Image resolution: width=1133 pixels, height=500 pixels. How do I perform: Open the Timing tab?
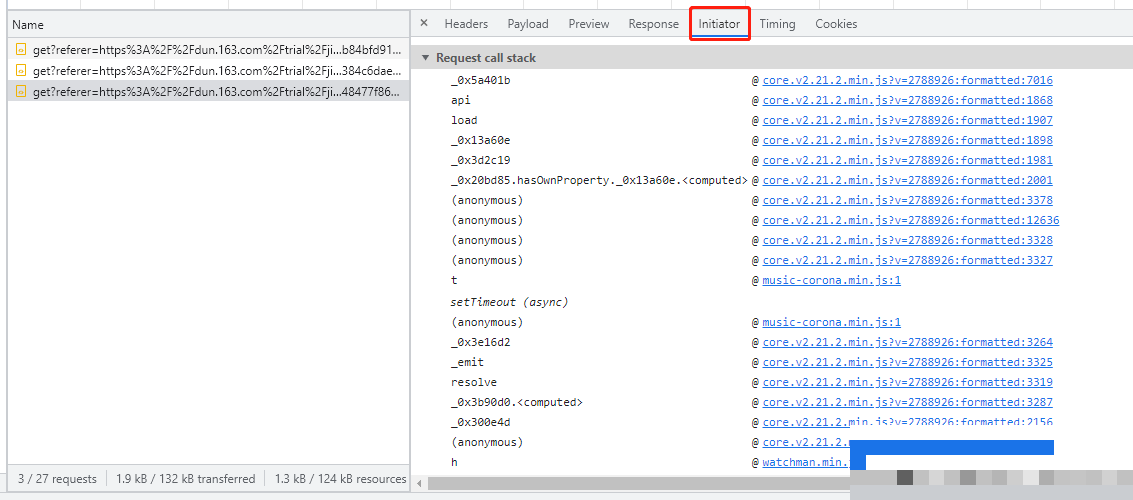777,24
